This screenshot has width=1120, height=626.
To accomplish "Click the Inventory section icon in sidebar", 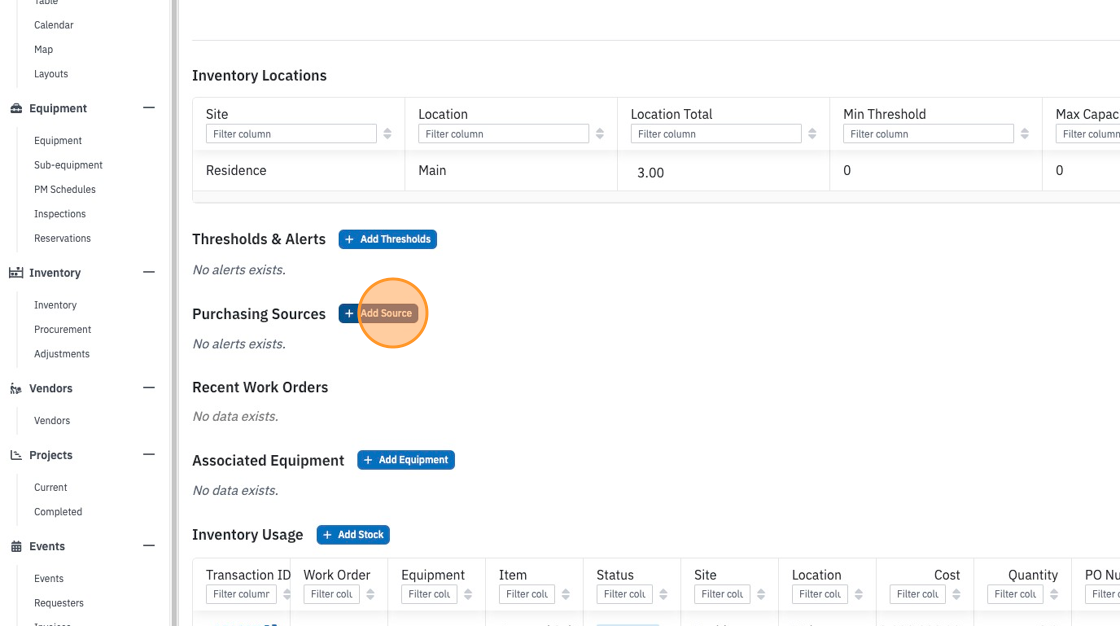I will pos(16,273).
